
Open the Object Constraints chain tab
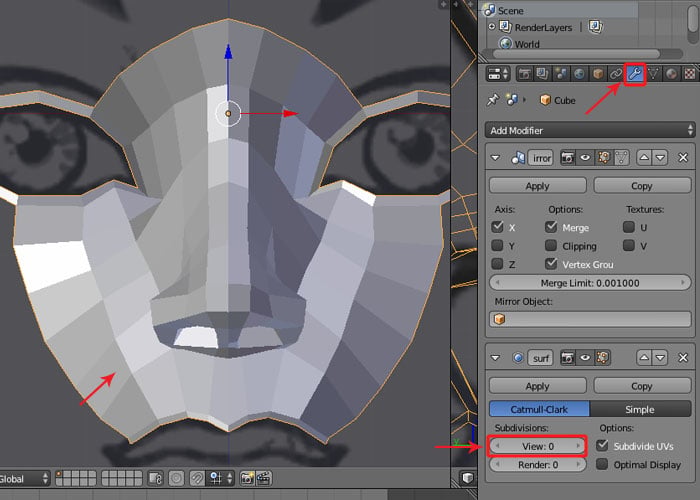click(616, 74)
